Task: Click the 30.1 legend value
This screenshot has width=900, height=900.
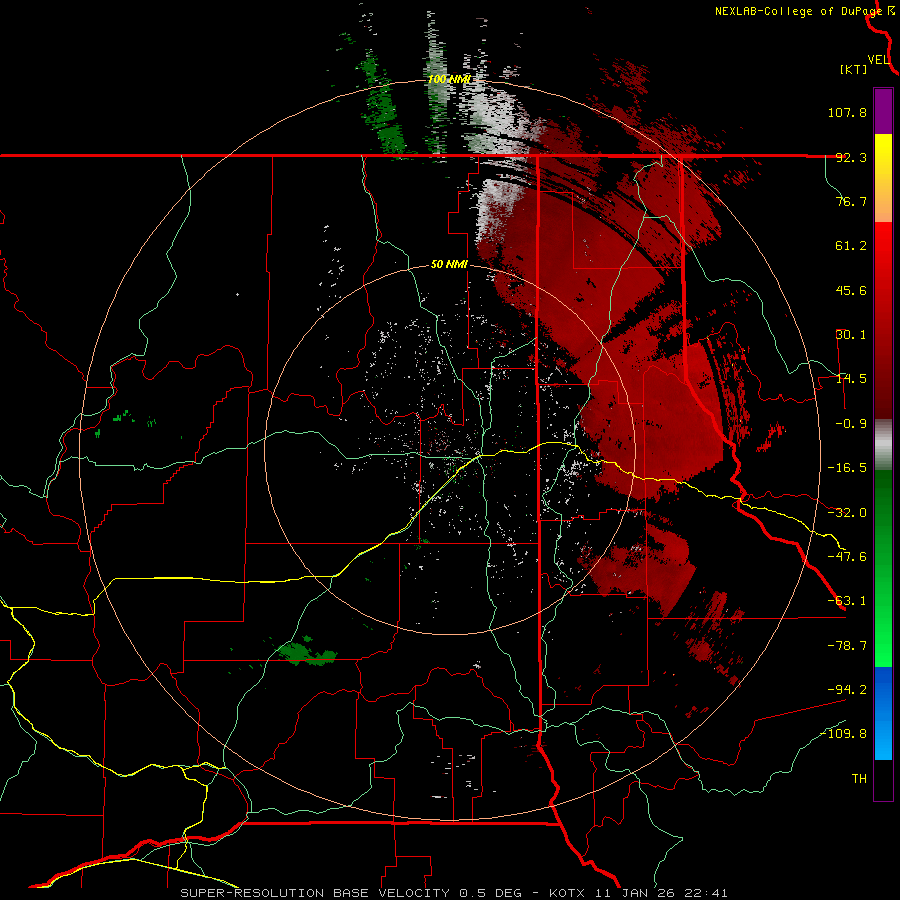Action: coord(851,335)
